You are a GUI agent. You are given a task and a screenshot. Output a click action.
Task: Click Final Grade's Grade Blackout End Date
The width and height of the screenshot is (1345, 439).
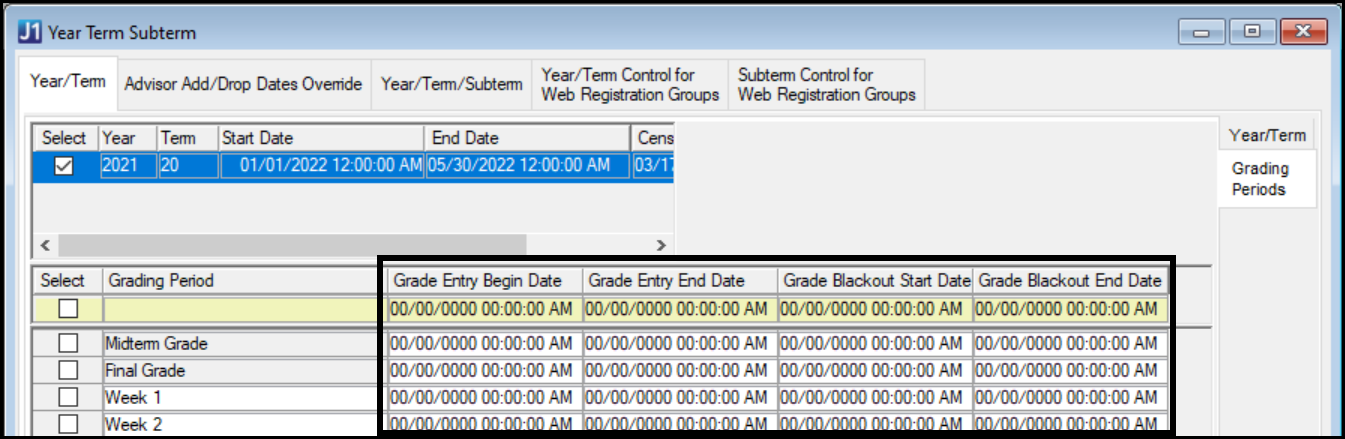click(1070, 371)
